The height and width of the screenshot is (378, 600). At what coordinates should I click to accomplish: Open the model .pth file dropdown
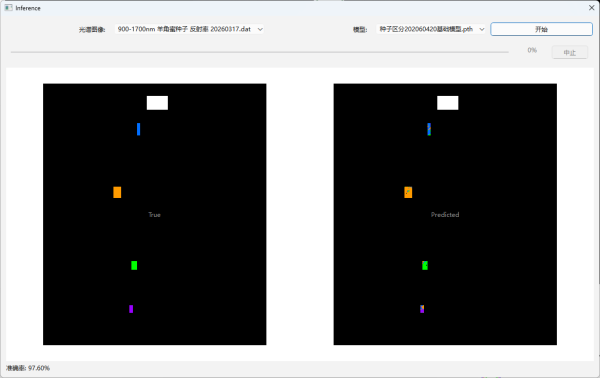point(431,29)
